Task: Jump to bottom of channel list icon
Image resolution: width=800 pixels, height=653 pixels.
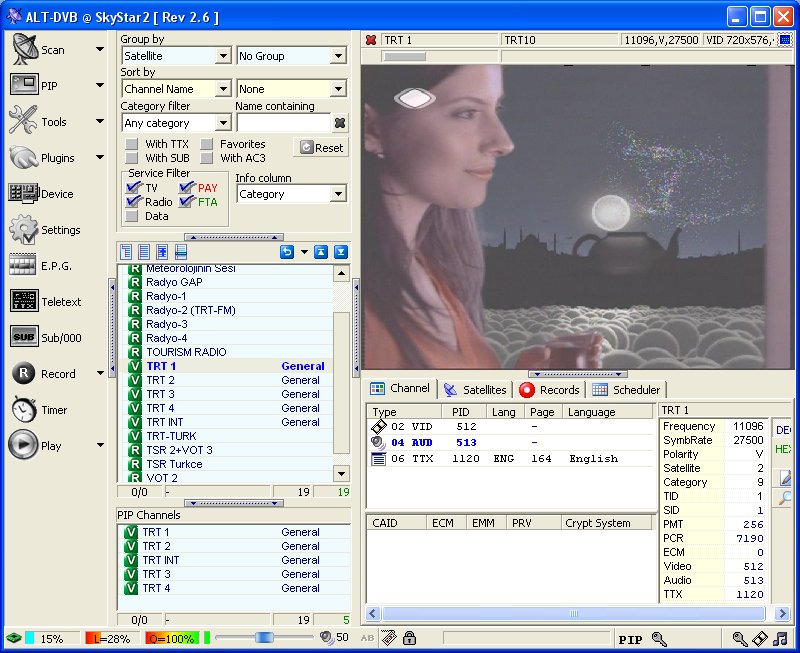Action: (341, 252)
